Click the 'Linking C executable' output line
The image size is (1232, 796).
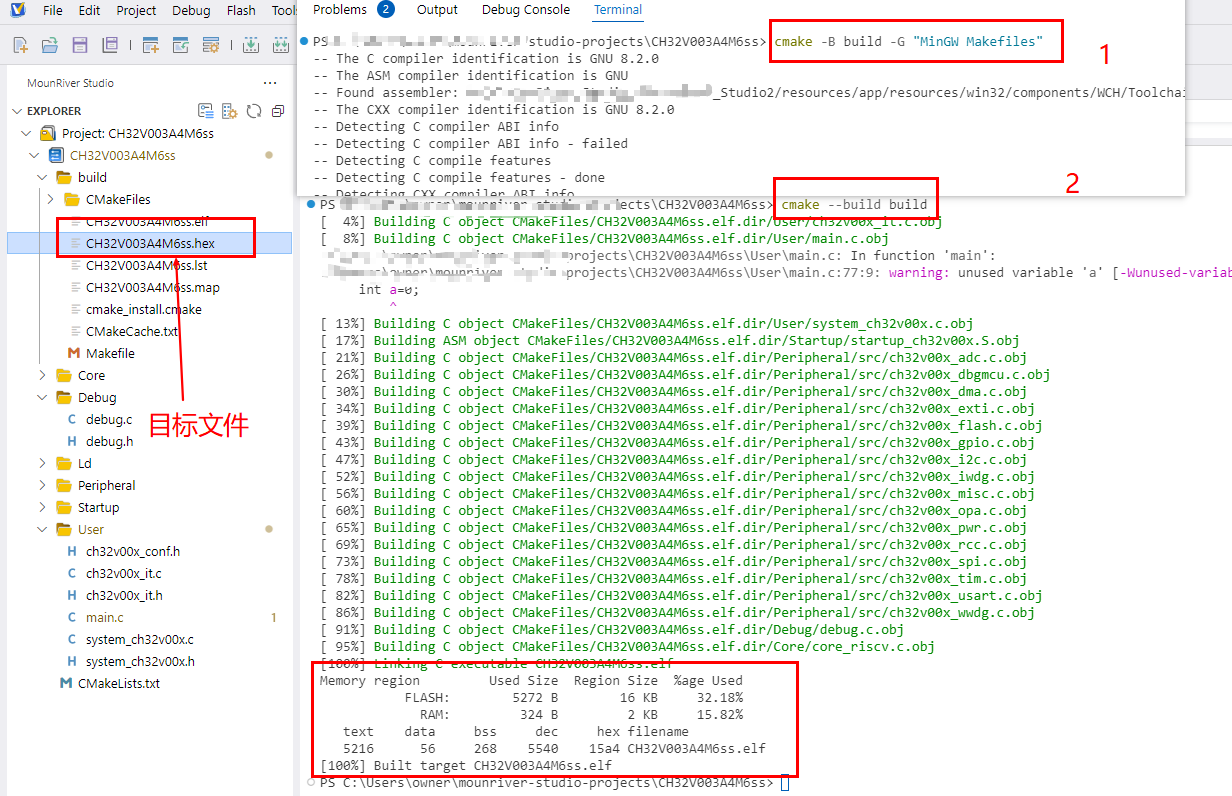click(497, 663)
